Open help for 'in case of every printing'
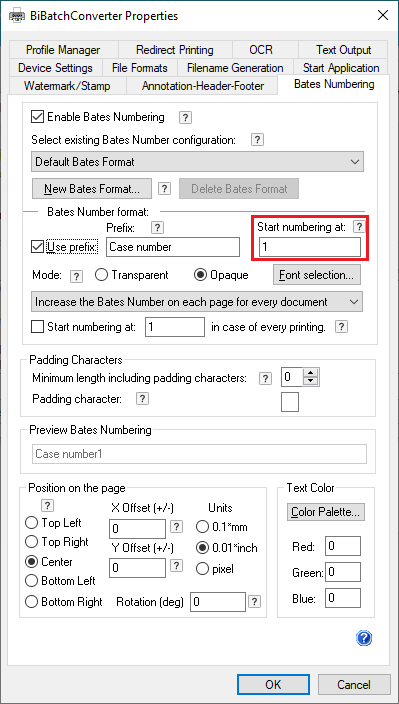 click(x=342, y=327)
